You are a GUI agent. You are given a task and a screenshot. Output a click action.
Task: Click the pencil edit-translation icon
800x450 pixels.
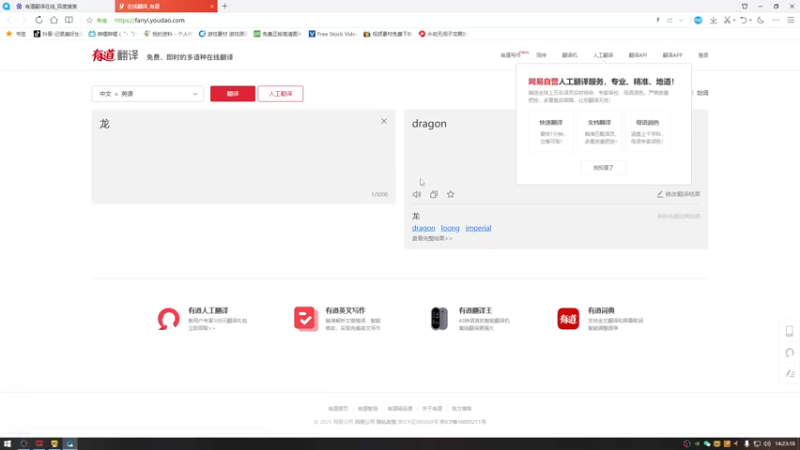(660, 194)
